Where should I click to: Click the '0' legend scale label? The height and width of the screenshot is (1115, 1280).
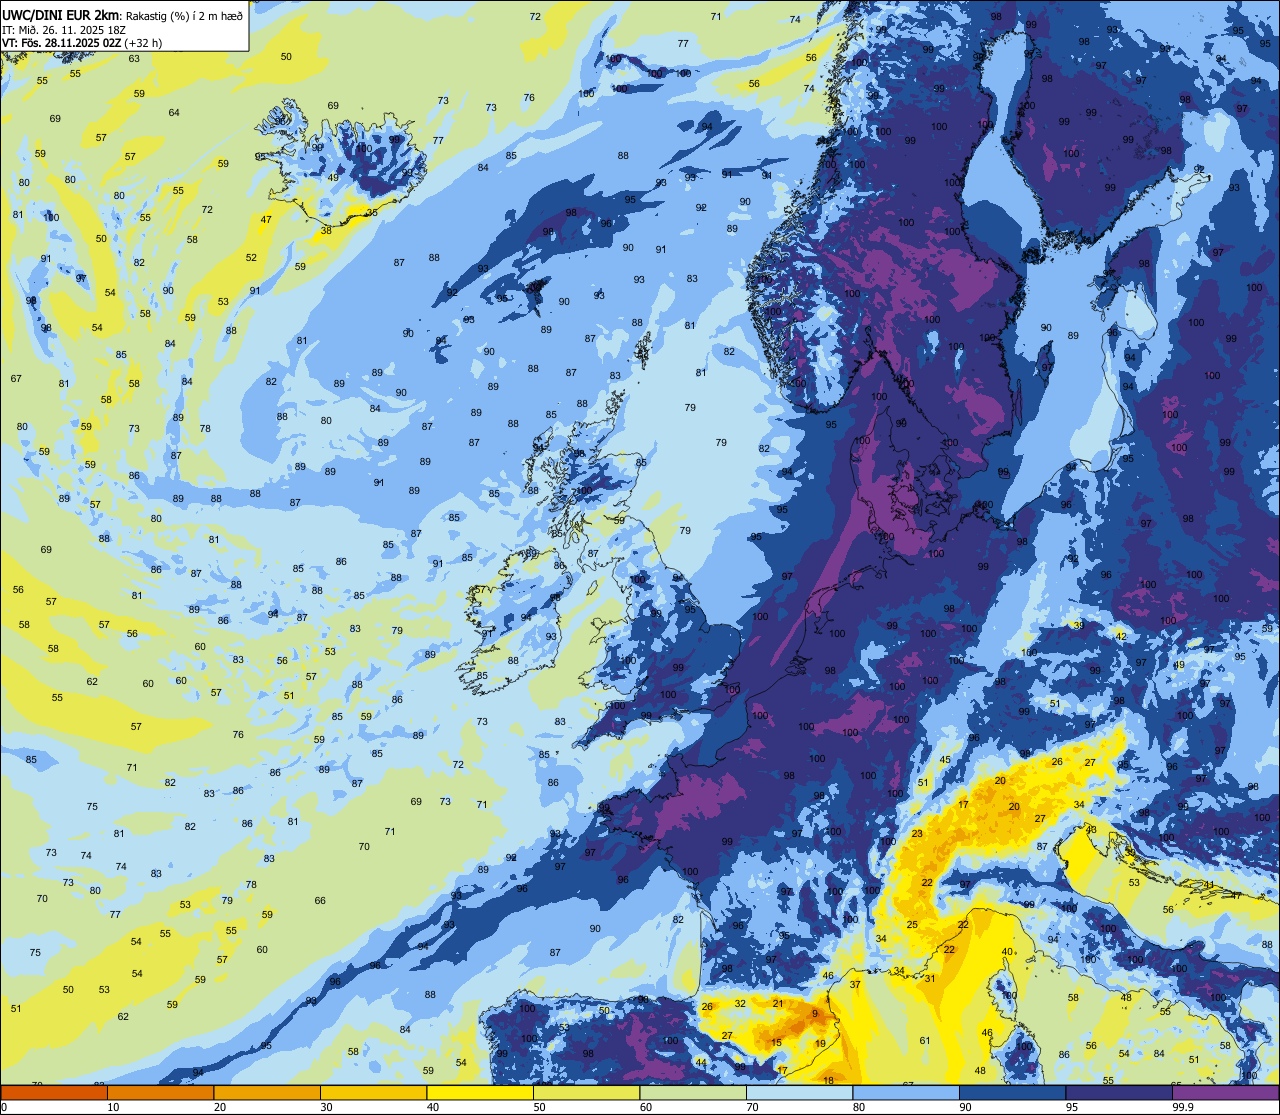[4, 1107]
